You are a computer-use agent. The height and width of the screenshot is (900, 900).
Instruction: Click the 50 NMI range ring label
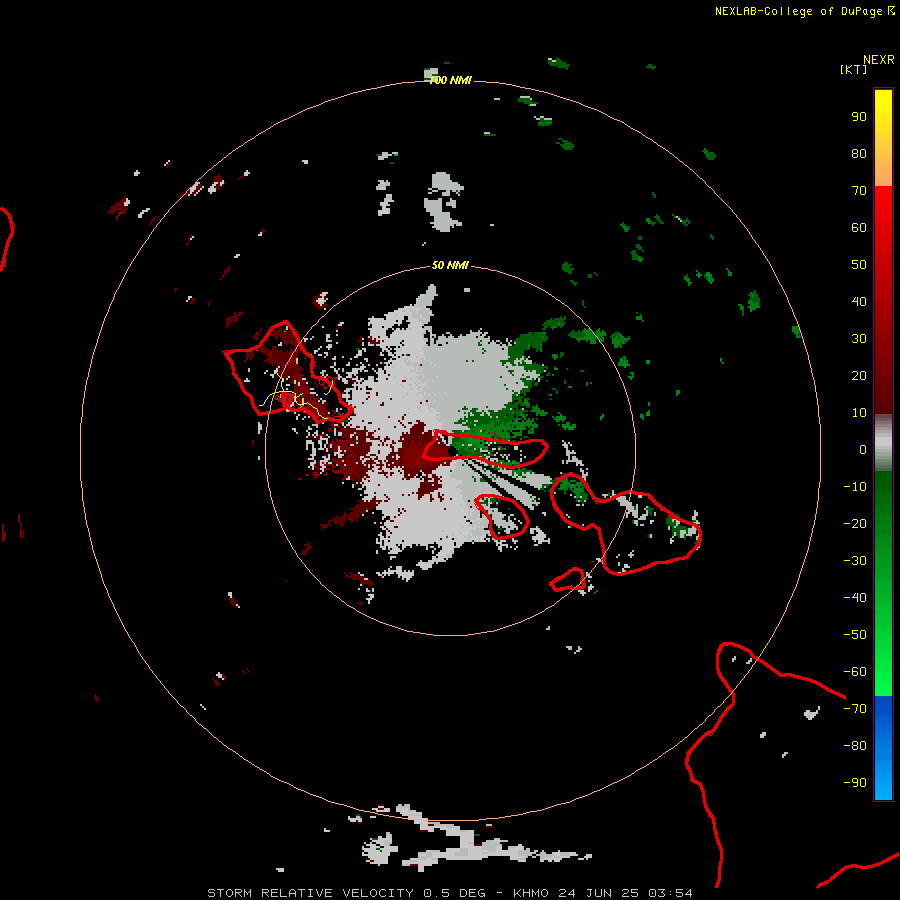point(450,265)
